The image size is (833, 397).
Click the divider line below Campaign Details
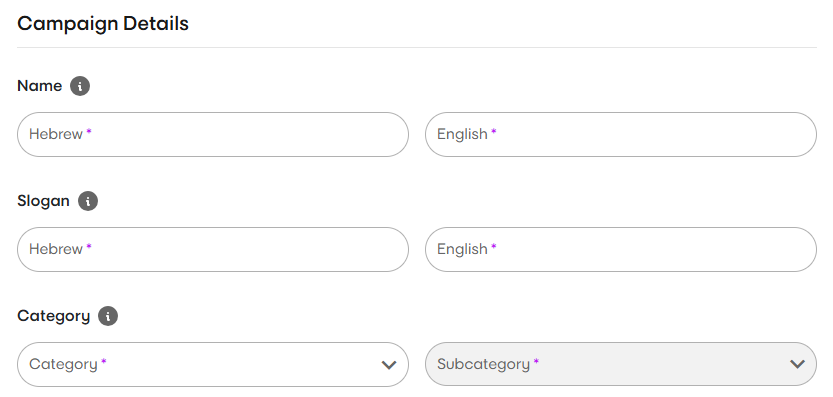coord(417,48)
